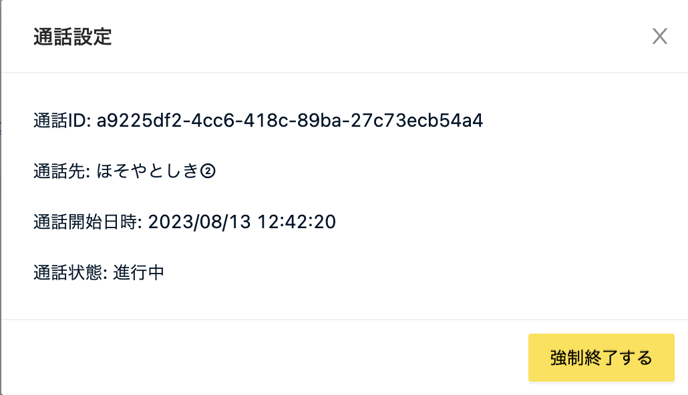688x395 pixels.
Task: Close the 通話設定 dialog with the X icon
Action: click(x=659, y=36)
